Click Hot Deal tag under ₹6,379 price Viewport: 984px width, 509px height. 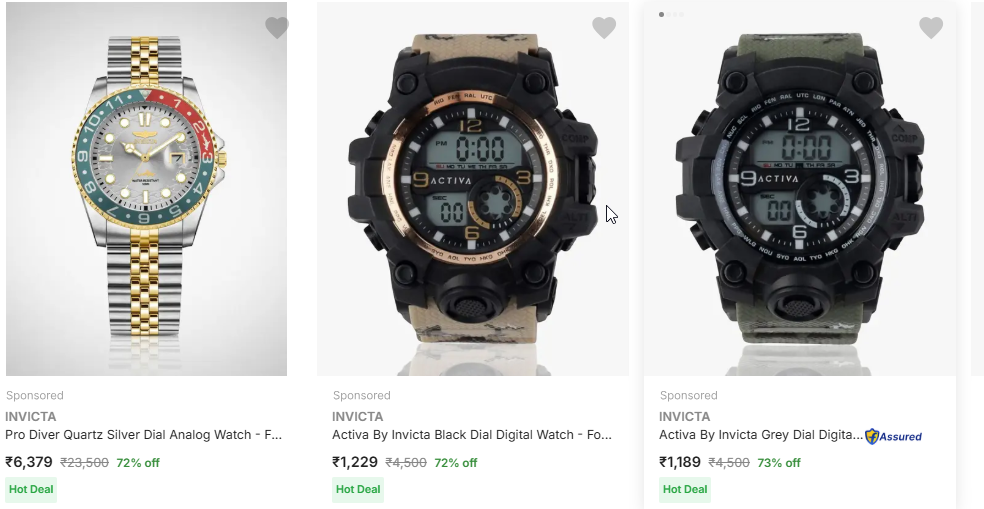coord(31,489)
